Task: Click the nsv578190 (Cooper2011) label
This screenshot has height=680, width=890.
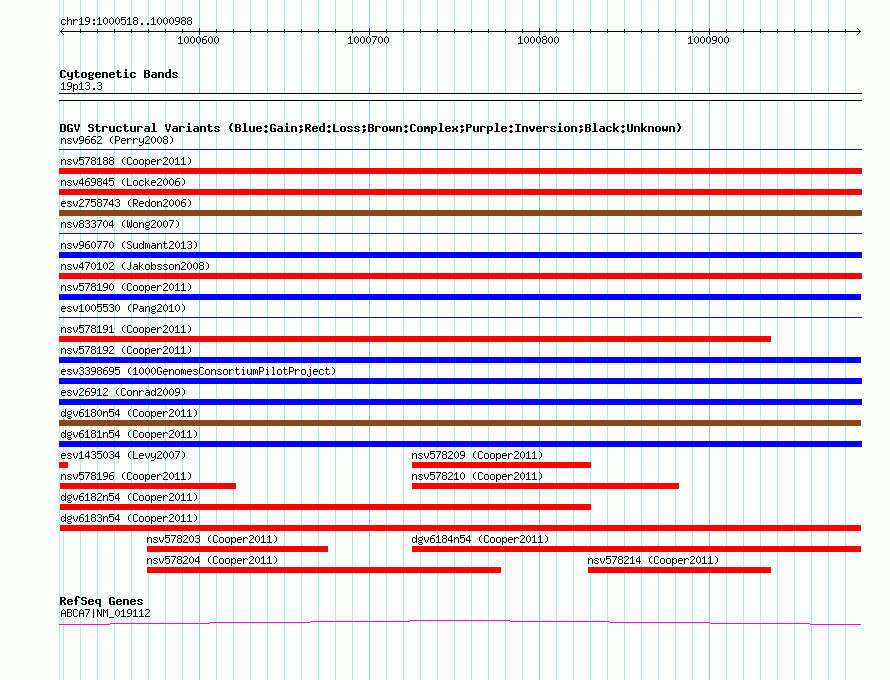Action: tap(126, 287)
